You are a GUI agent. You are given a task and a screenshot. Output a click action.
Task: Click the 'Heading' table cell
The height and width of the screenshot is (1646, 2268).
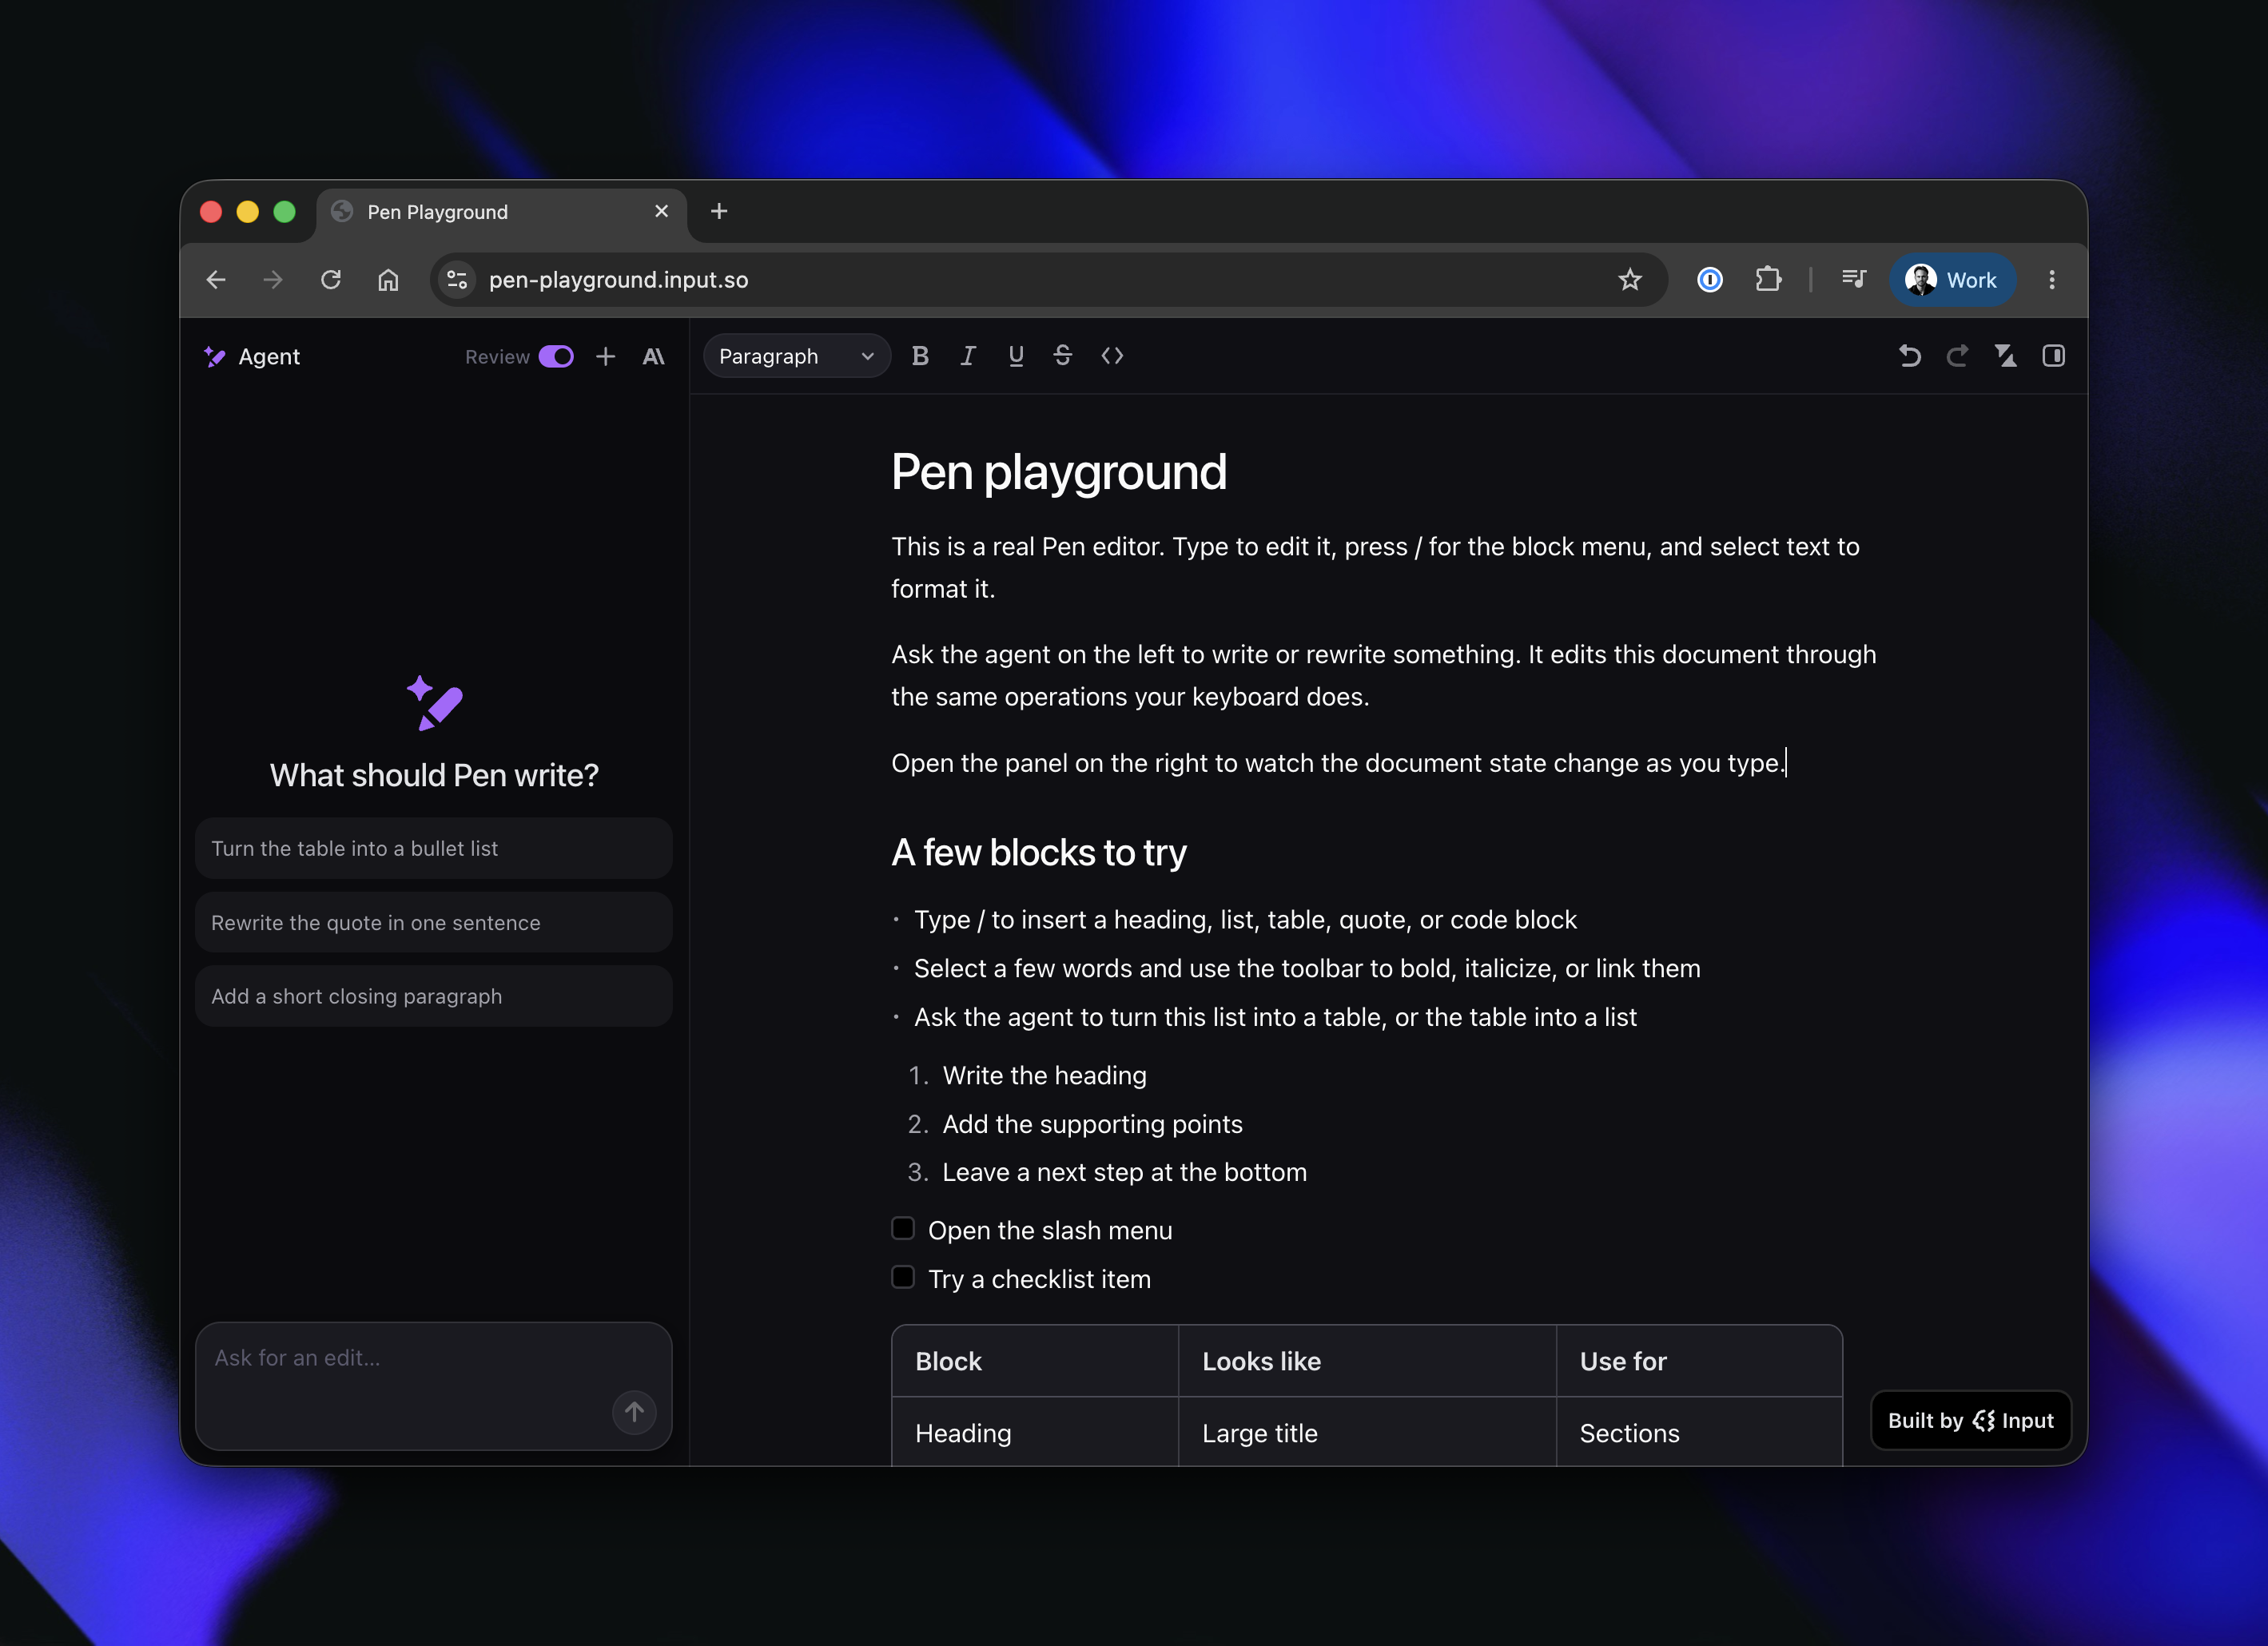pos(1035,1432)
